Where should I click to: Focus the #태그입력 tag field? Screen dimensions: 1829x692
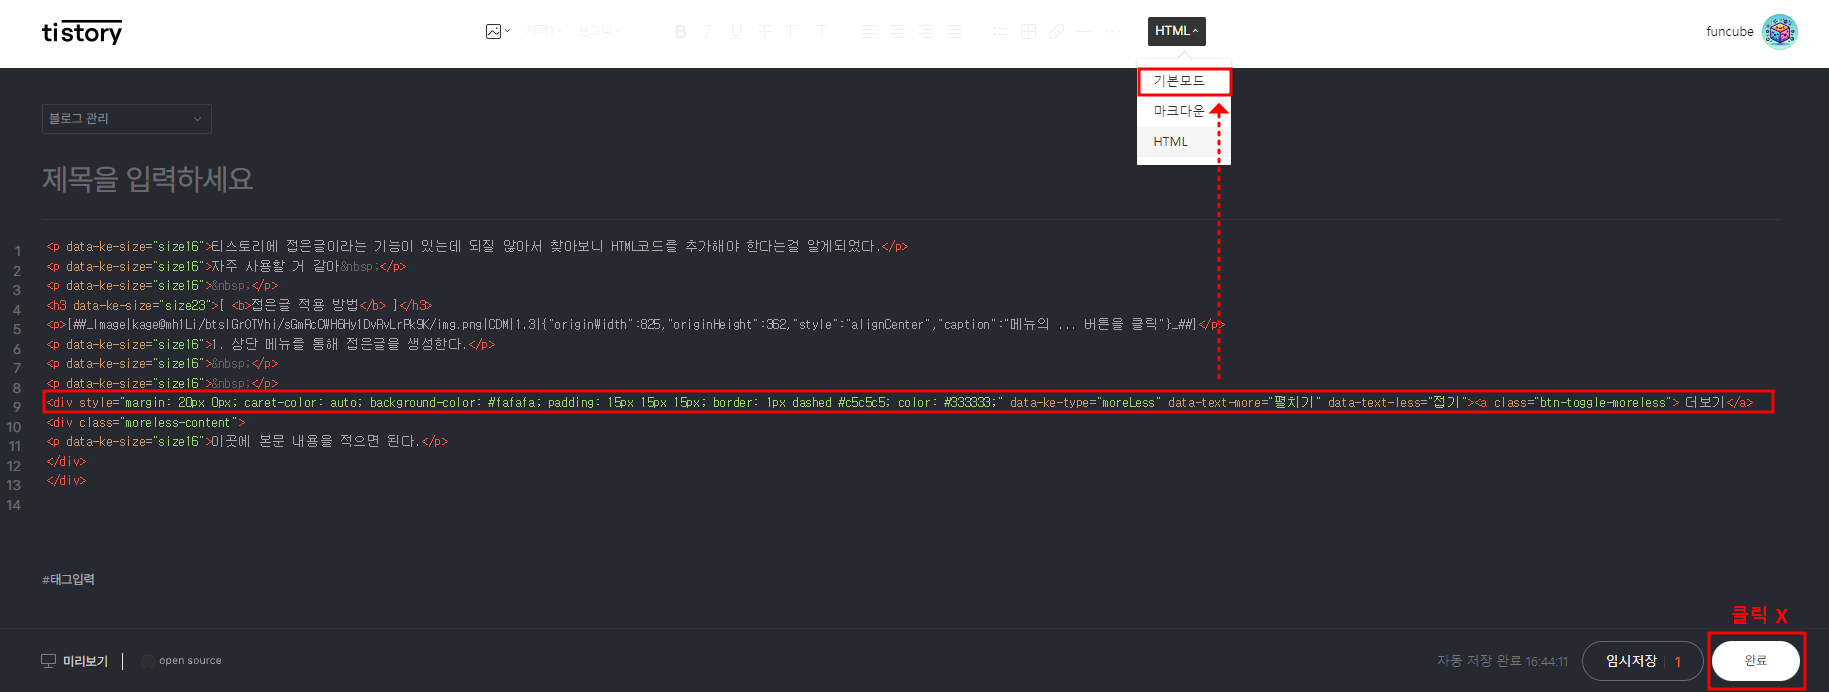coord(69,580)
